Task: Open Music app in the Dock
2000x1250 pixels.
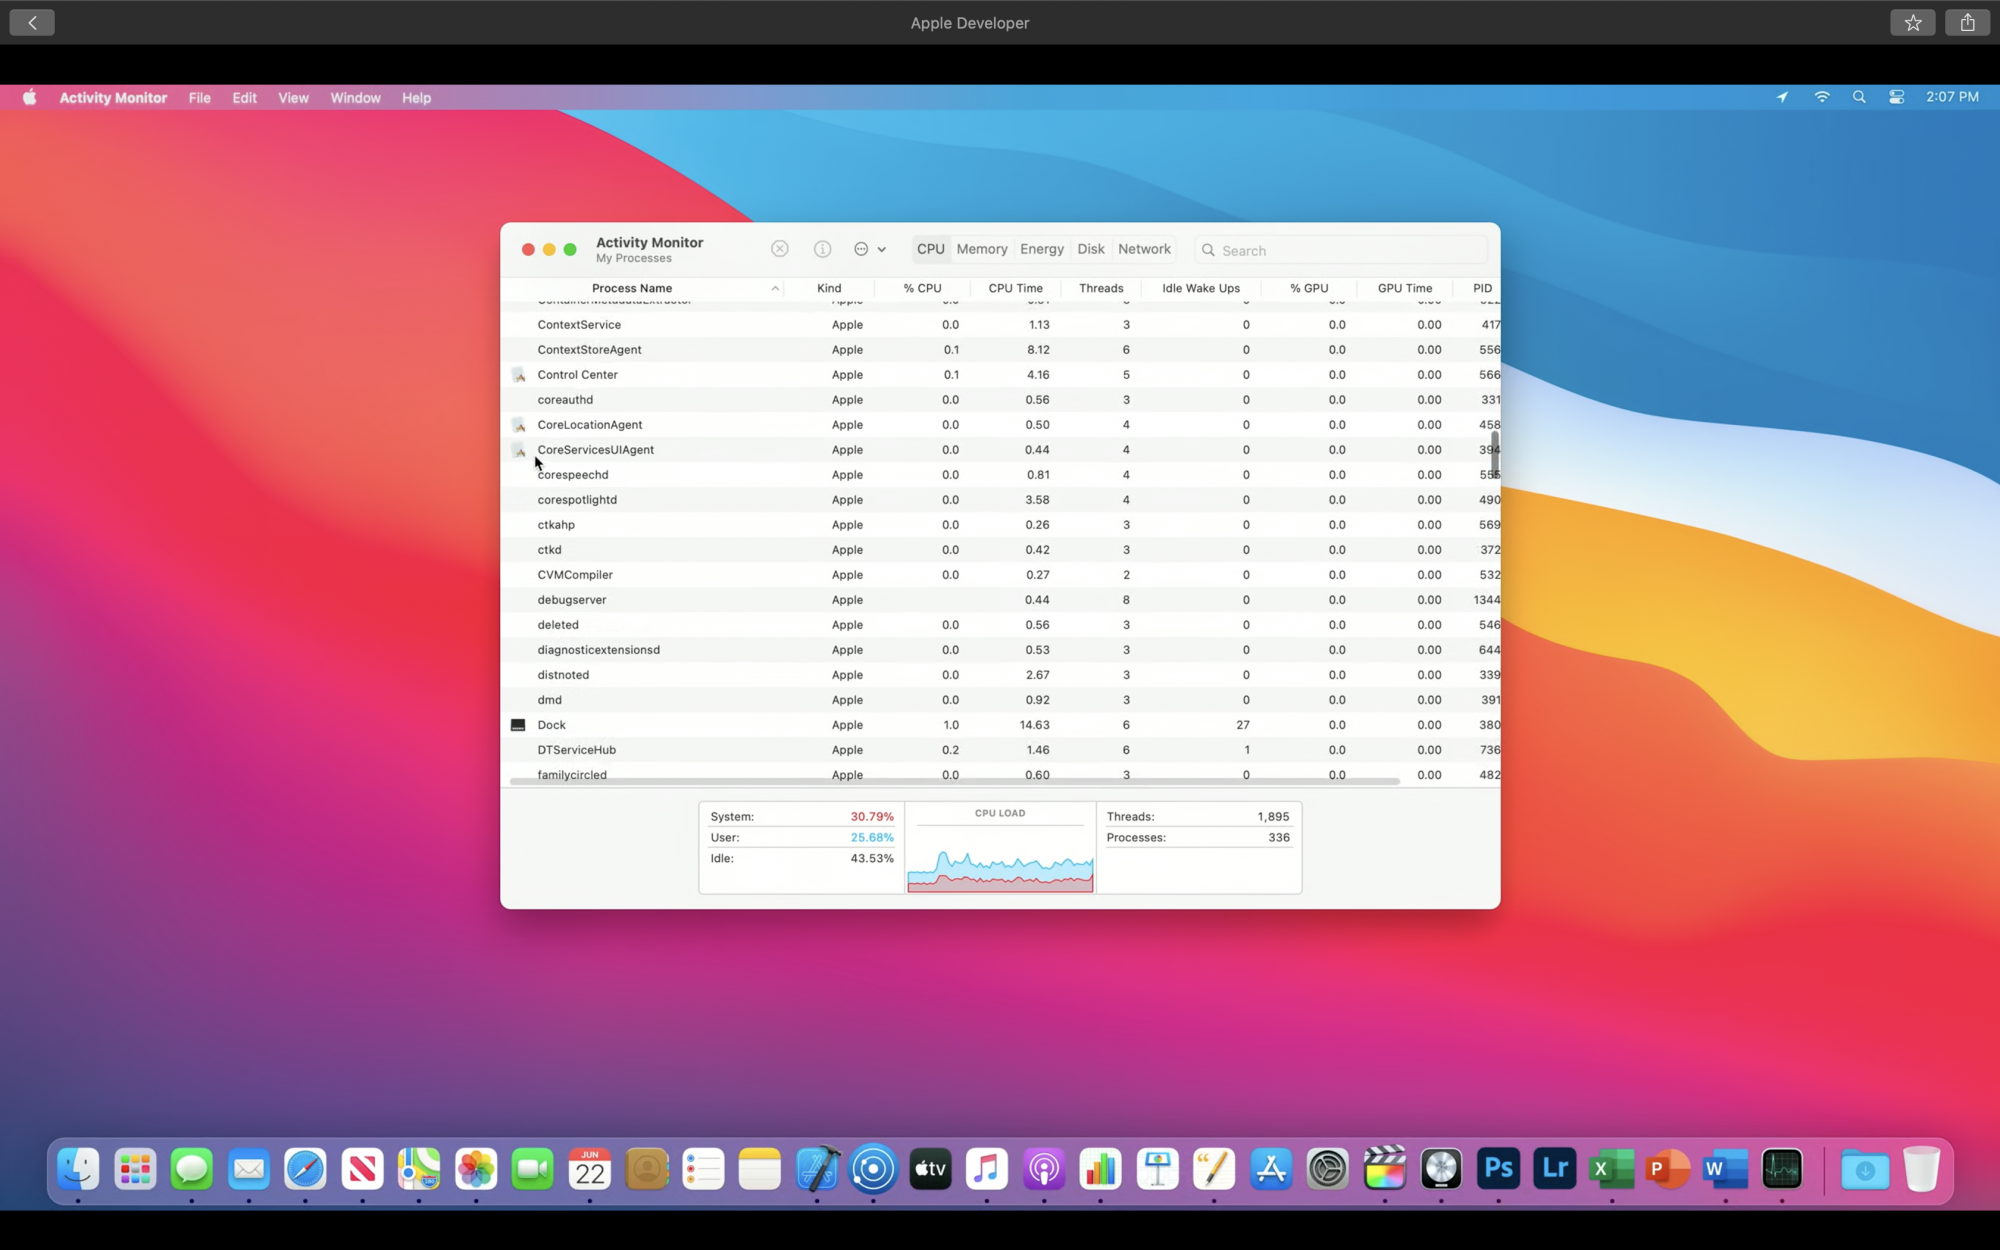Action: pos(987,1169)
